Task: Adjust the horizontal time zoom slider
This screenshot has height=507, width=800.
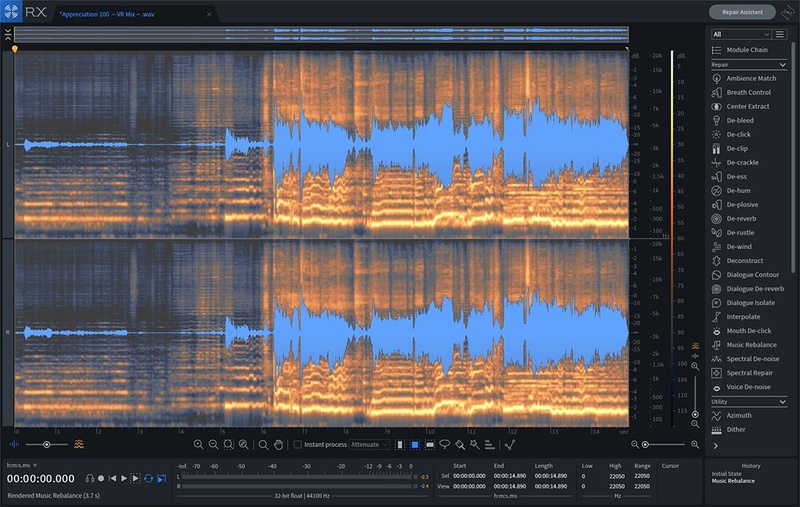Action: coord(665,445)
